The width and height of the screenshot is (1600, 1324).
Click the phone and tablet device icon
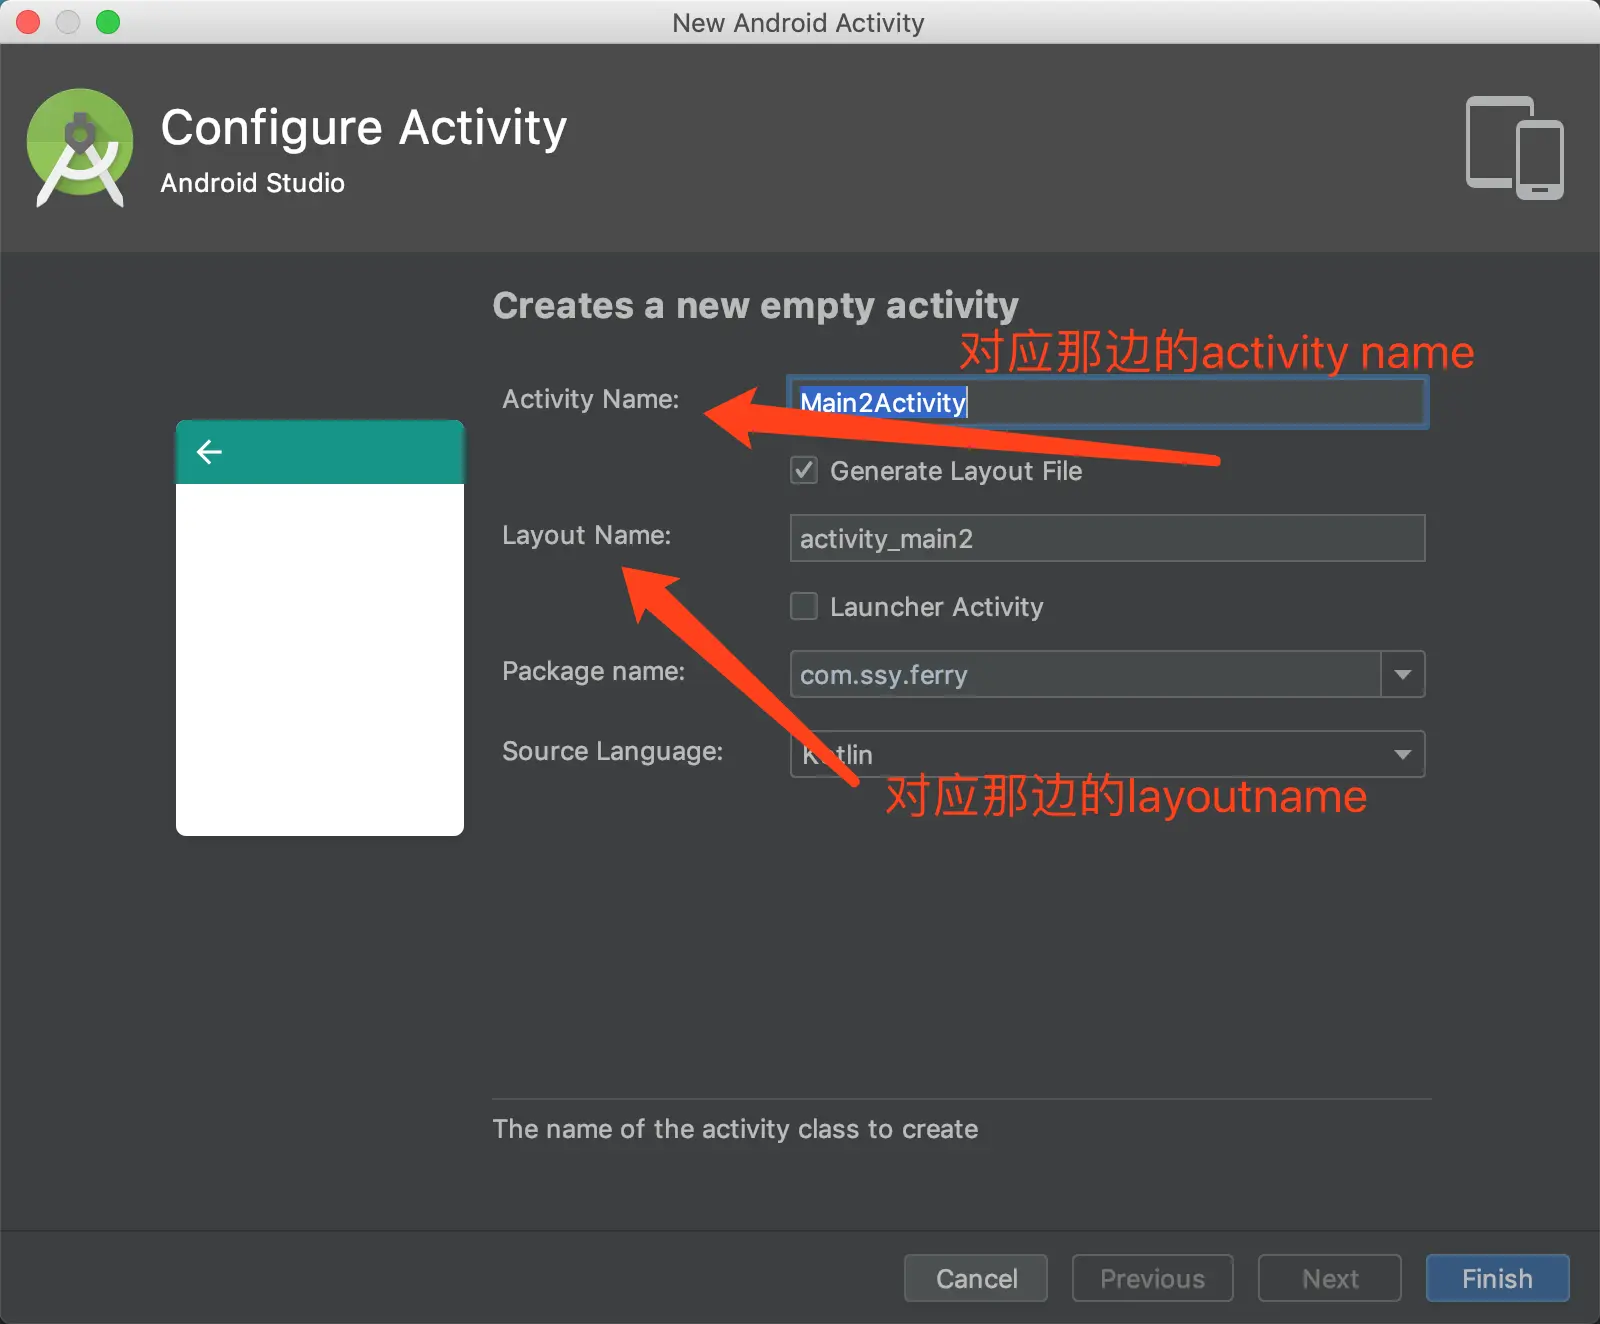pyautogui.click(x=1514, y=148)
